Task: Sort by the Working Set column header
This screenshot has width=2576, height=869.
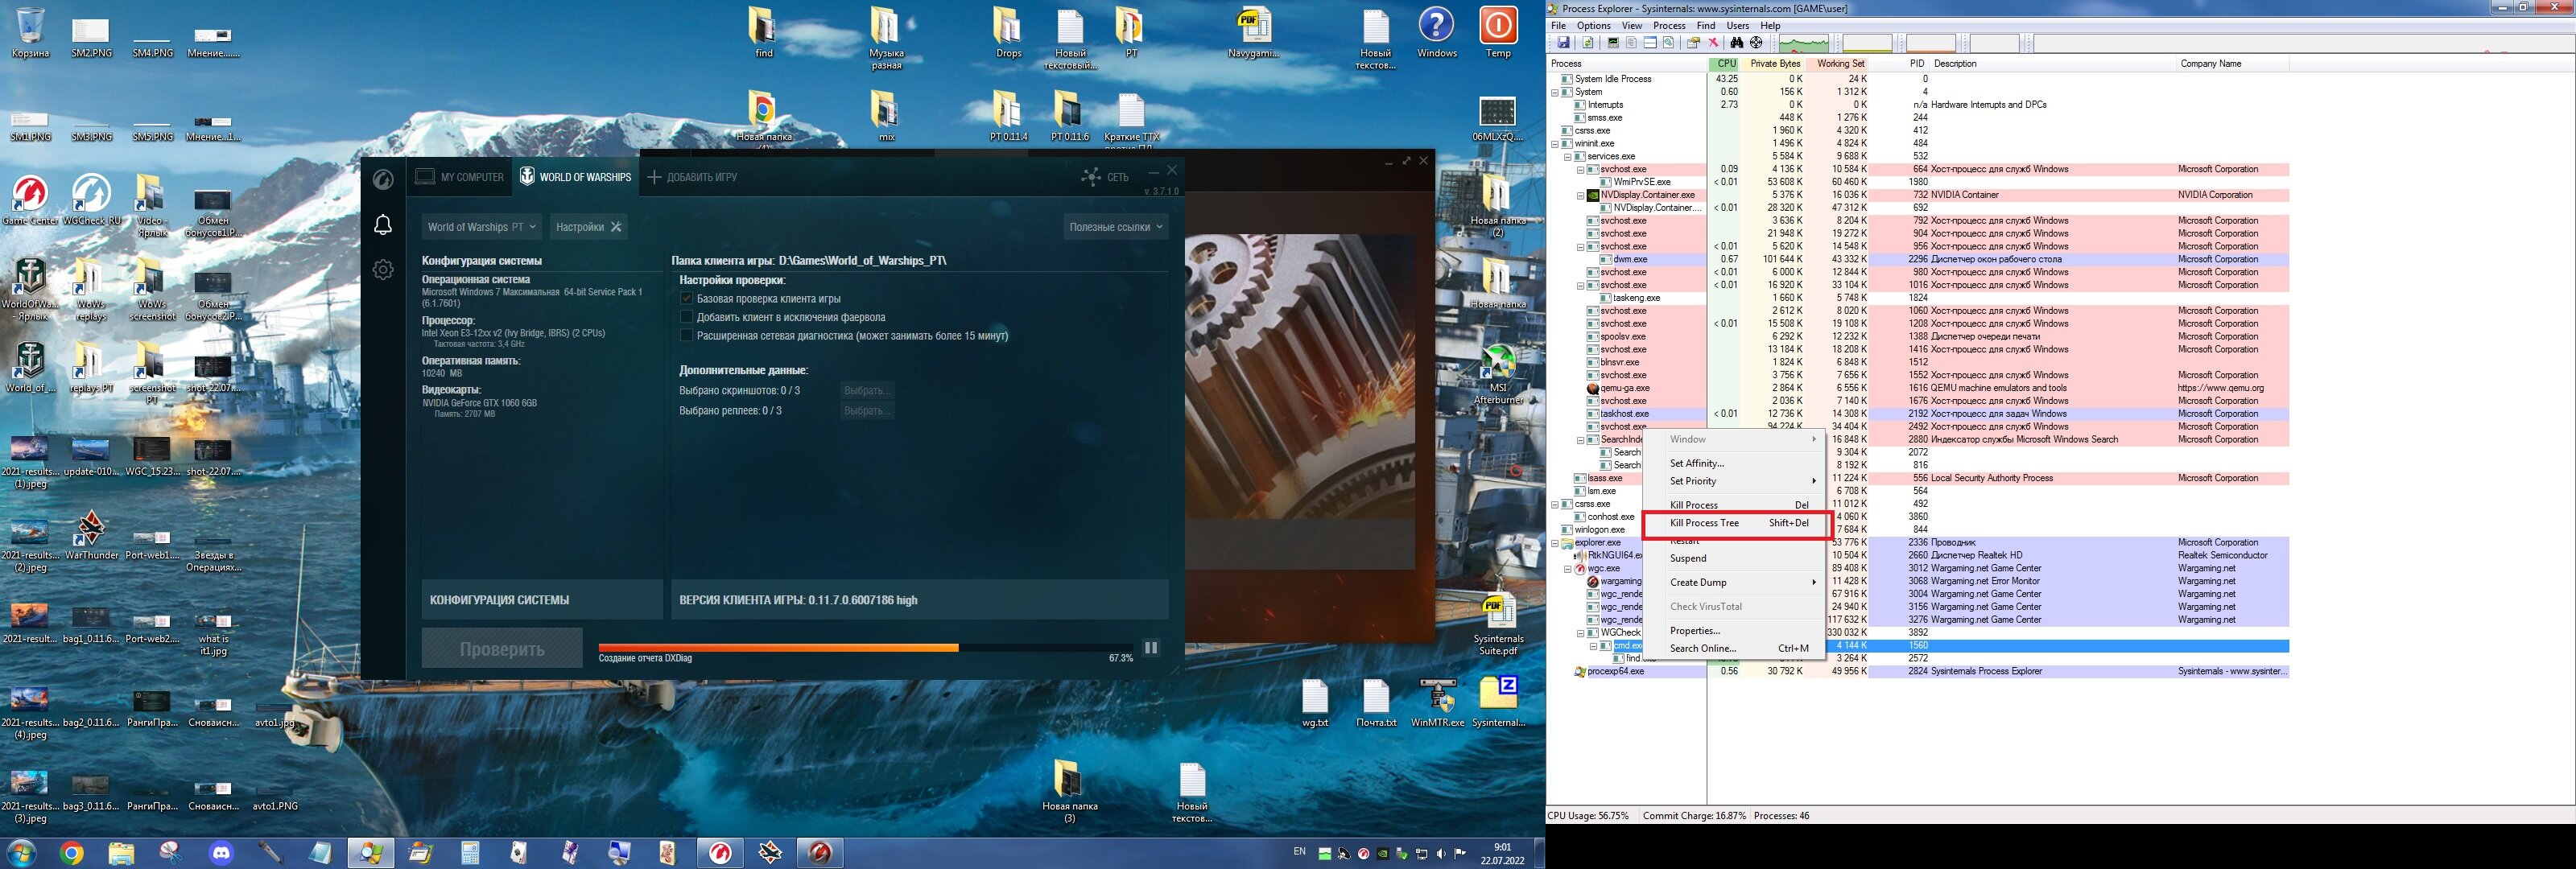Action: (1839, 64)
